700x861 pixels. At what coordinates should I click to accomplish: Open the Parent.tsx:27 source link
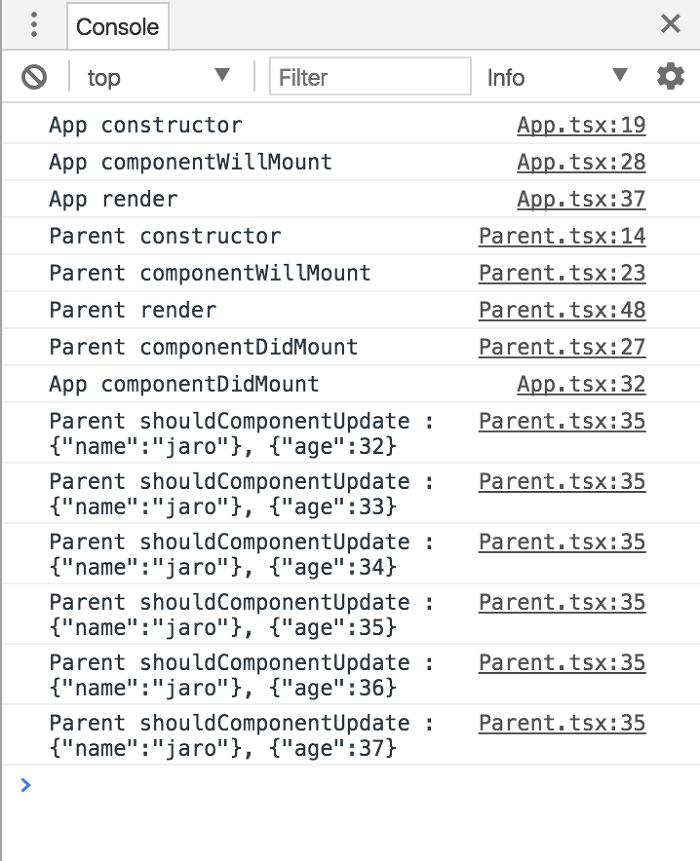(x=562, y=347)
